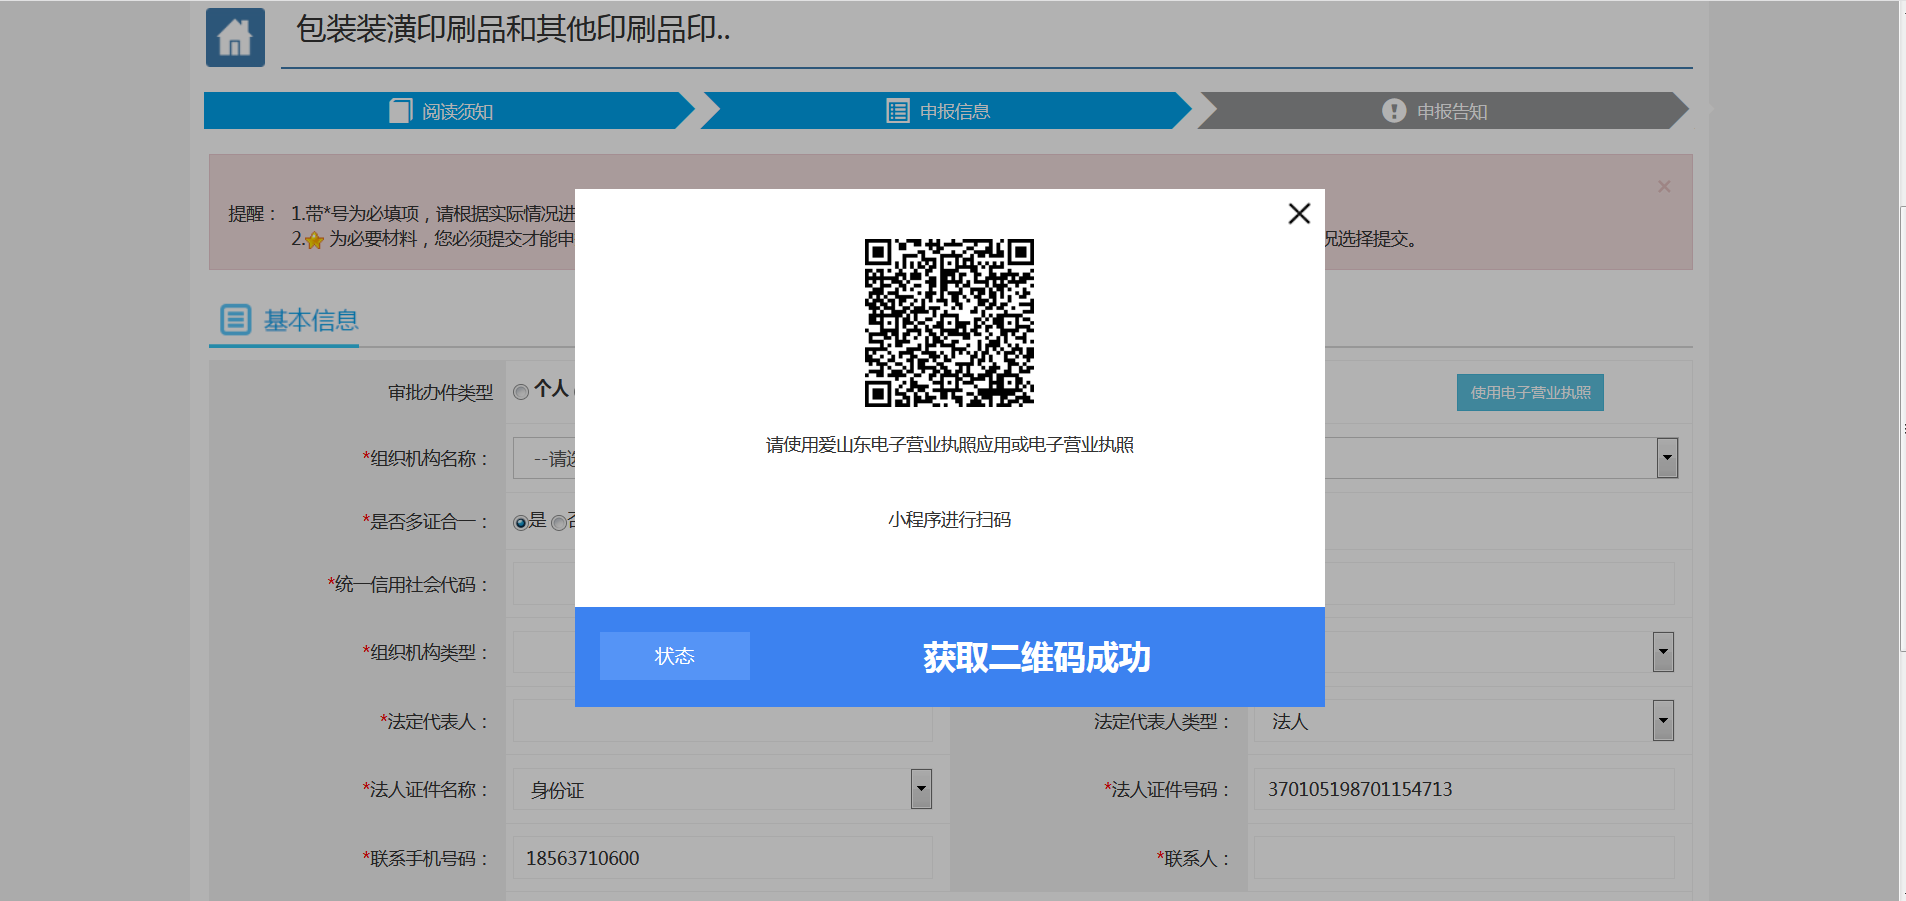Screen dimensions: 1906x901
Task: Click the 小程序进行扫码 text
Action: tap(950, 520)
